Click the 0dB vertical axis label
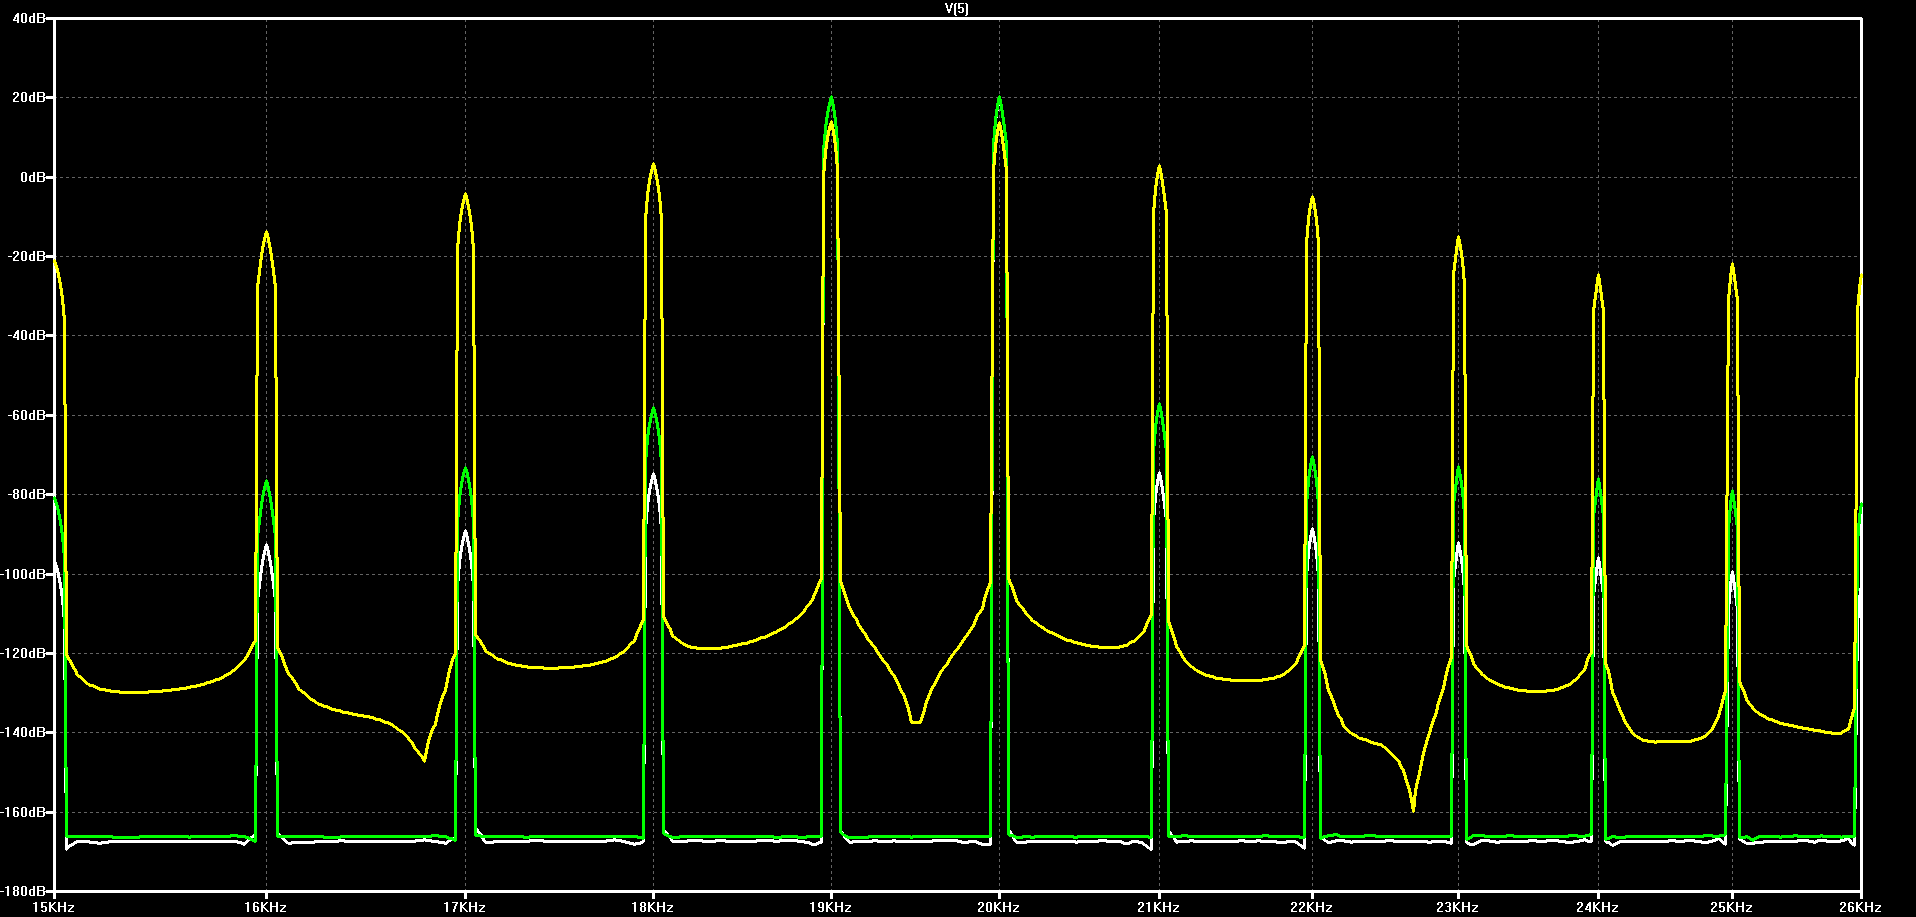The width and height of the screenshot is (1916, 917). tap(33, 177)
